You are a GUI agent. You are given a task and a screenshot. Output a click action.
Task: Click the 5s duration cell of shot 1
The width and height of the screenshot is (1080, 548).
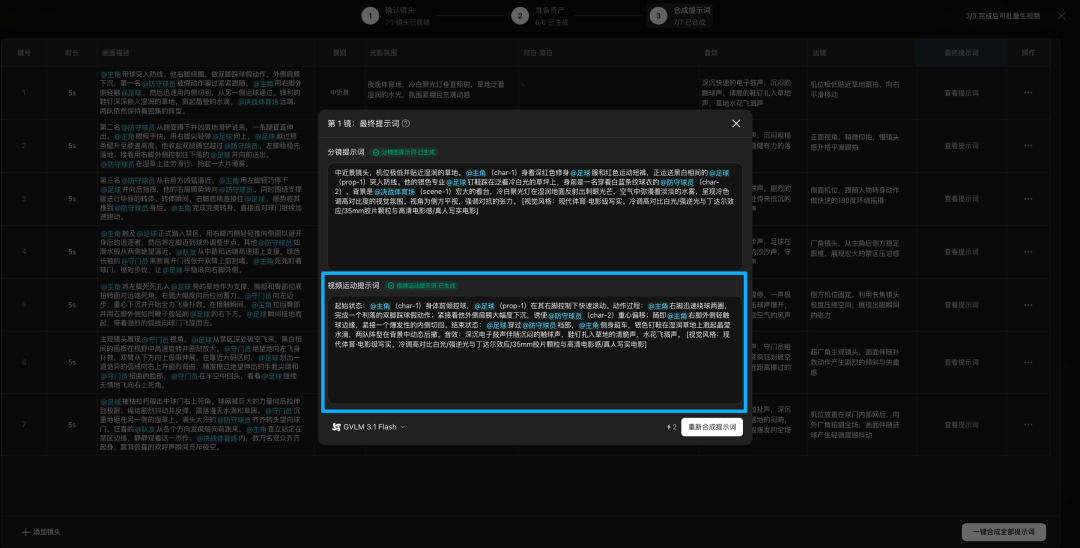tap(72, 93)
